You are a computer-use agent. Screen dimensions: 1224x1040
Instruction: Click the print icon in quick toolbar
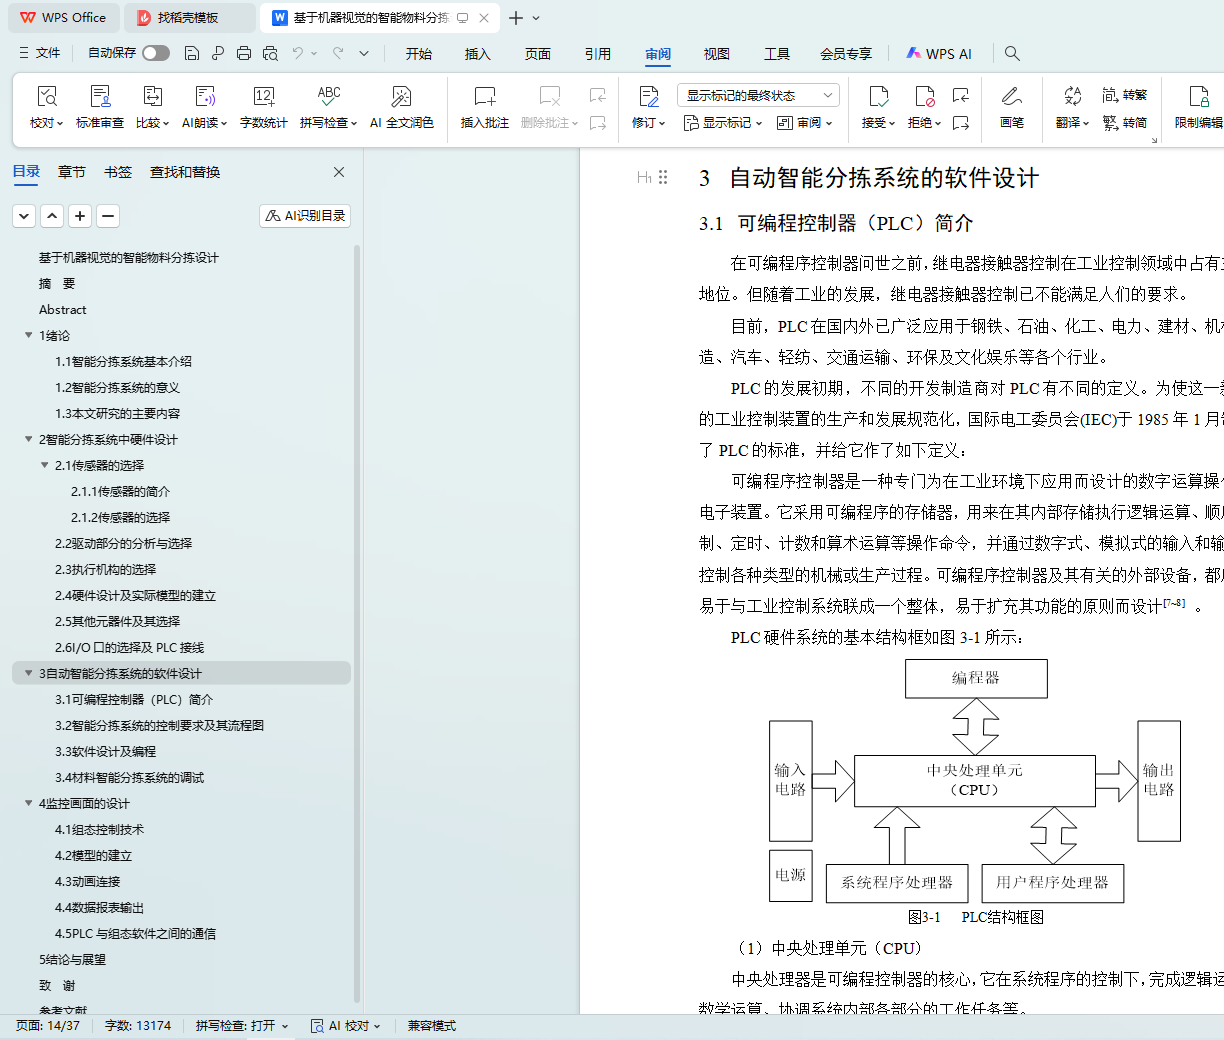pos(243,53)
